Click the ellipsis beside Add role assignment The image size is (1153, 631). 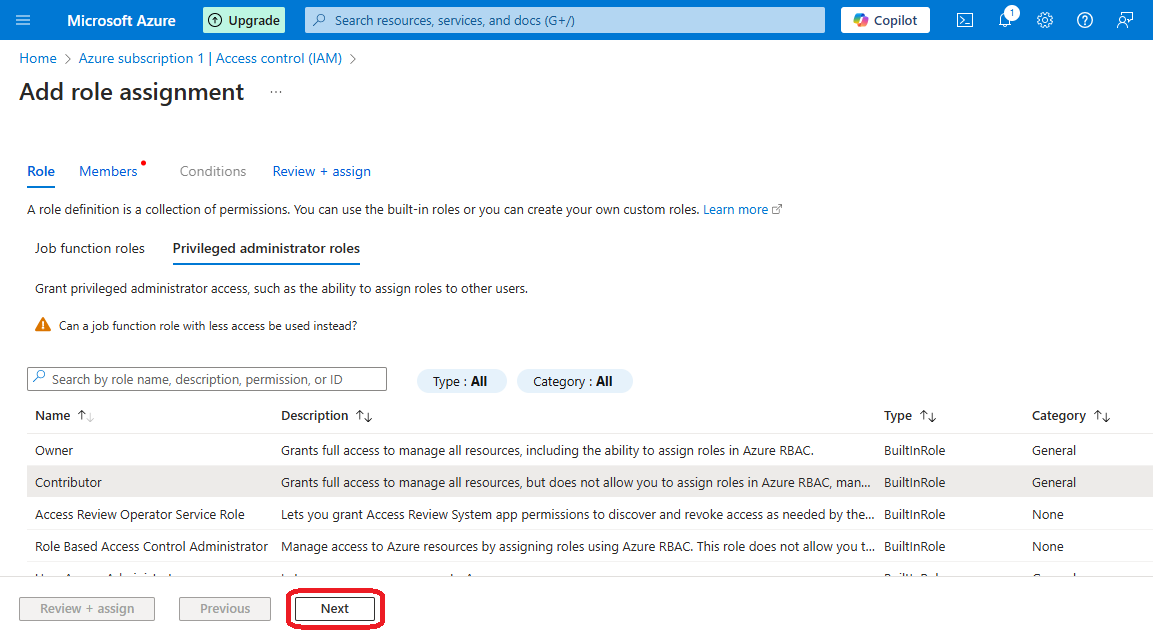pyautogui.click(x=276, y=92)
